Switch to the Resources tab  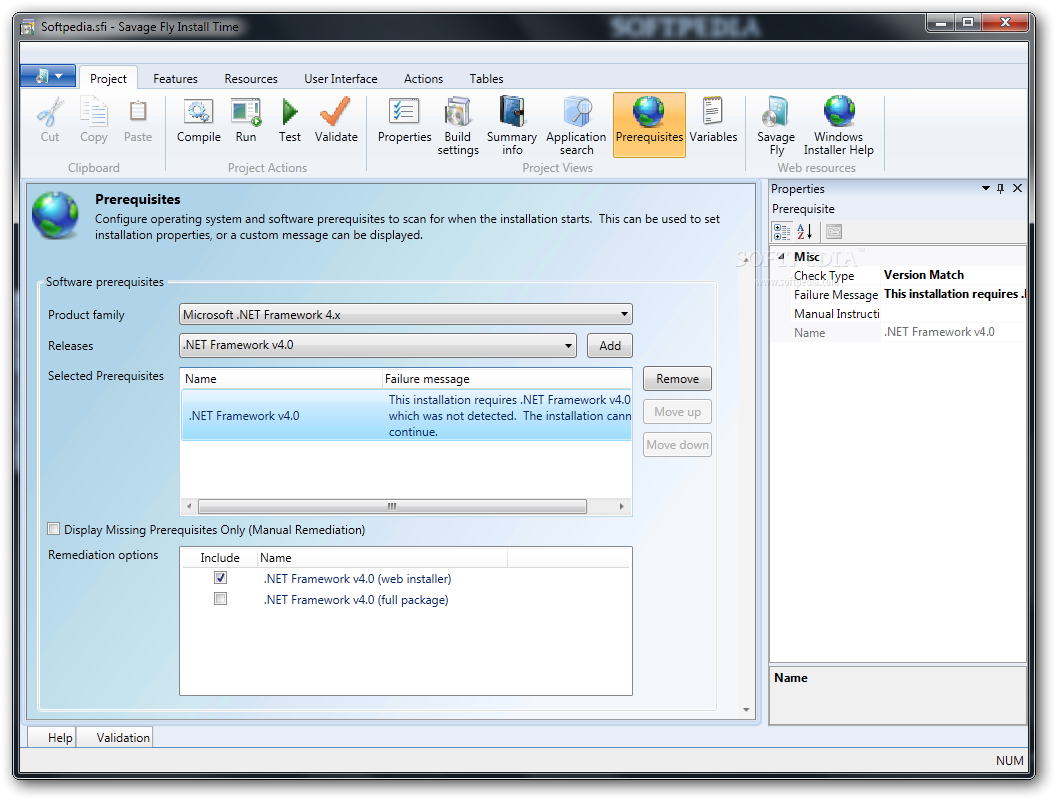point(251,79)
